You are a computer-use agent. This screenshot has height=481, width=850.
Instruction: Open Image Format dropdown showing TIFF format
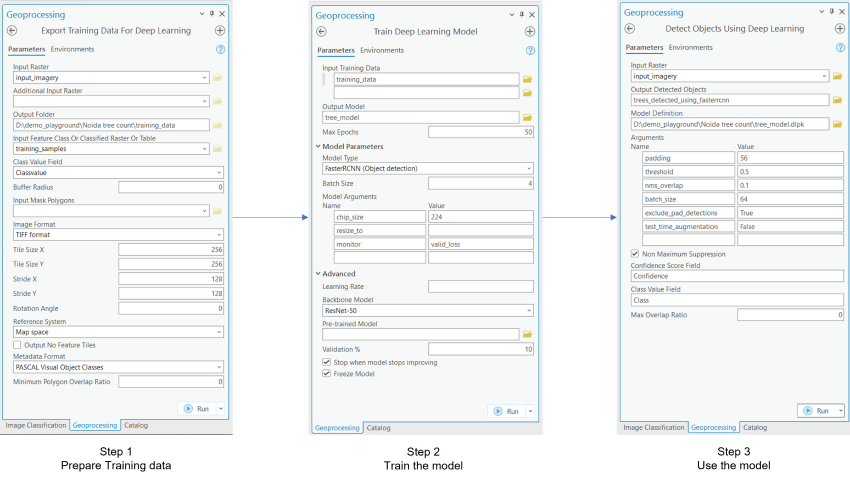(118, 235)
